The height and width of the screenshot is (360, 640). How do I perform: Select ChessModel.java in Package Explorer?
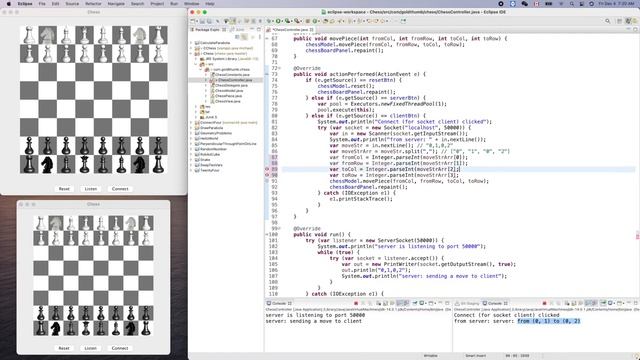(228, 91)
